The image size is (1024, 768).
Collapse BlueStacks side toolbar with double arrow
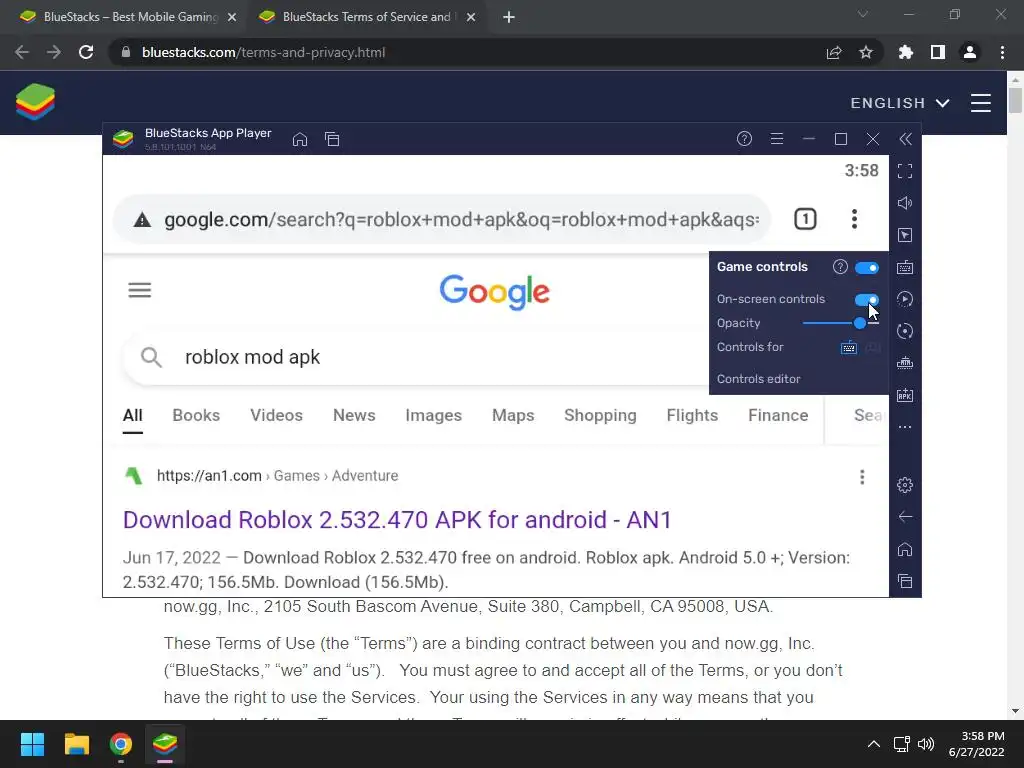point(905,139)
